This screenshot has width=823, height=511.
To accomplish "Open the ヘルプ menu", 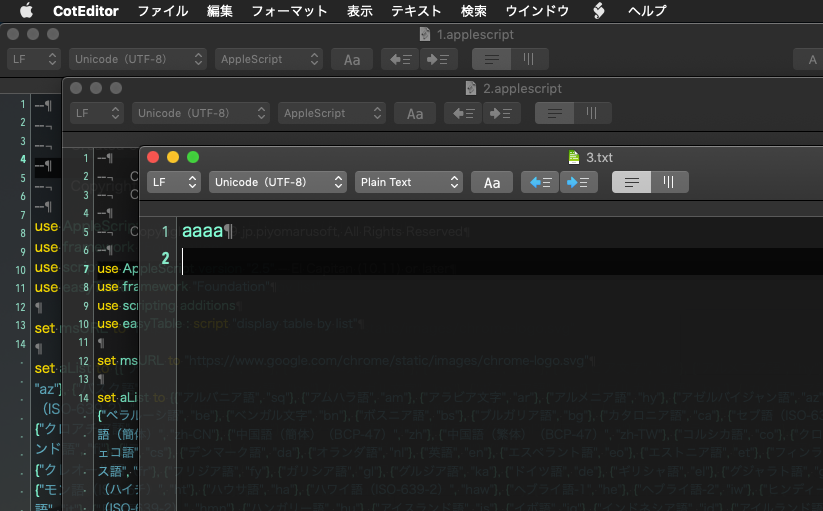I will pyautogui.click(x=647, y=10).
